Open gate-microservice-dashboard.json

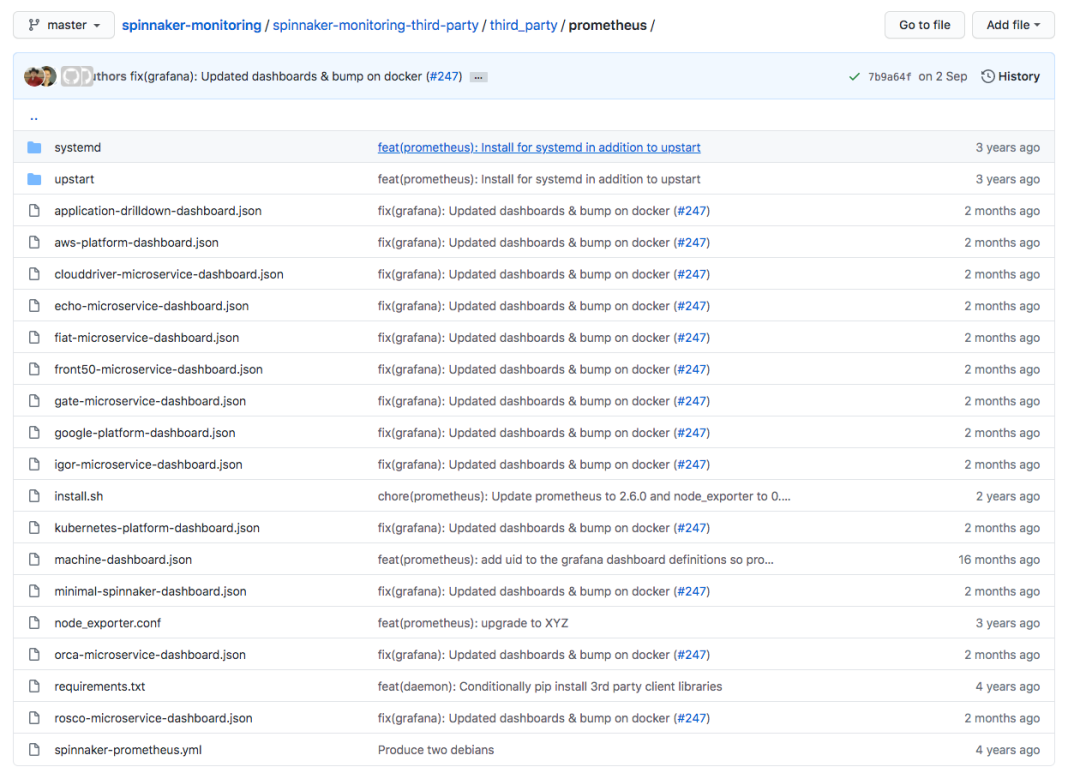click(x=150, y=401)
